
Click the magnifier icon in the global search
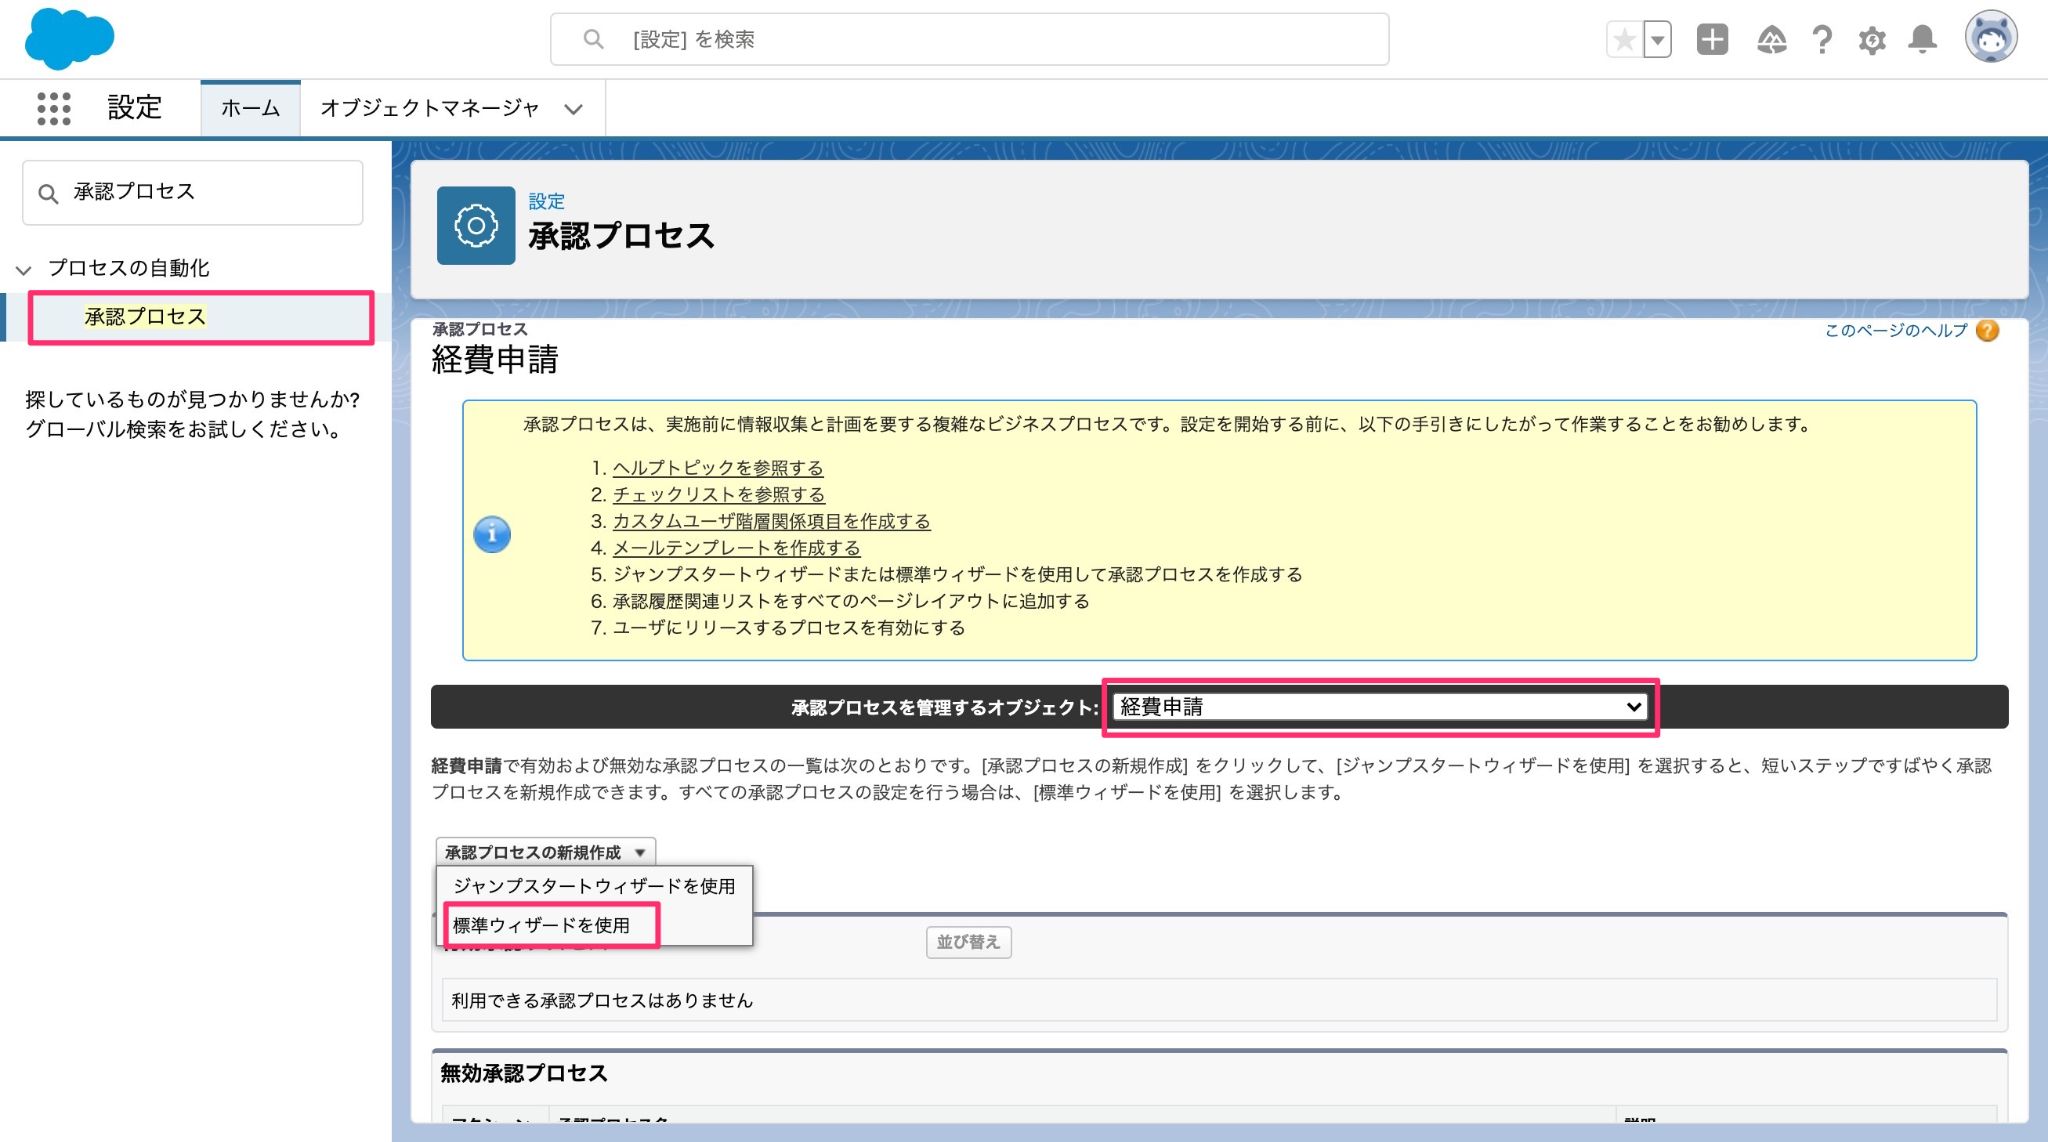[x=593, y=39]
